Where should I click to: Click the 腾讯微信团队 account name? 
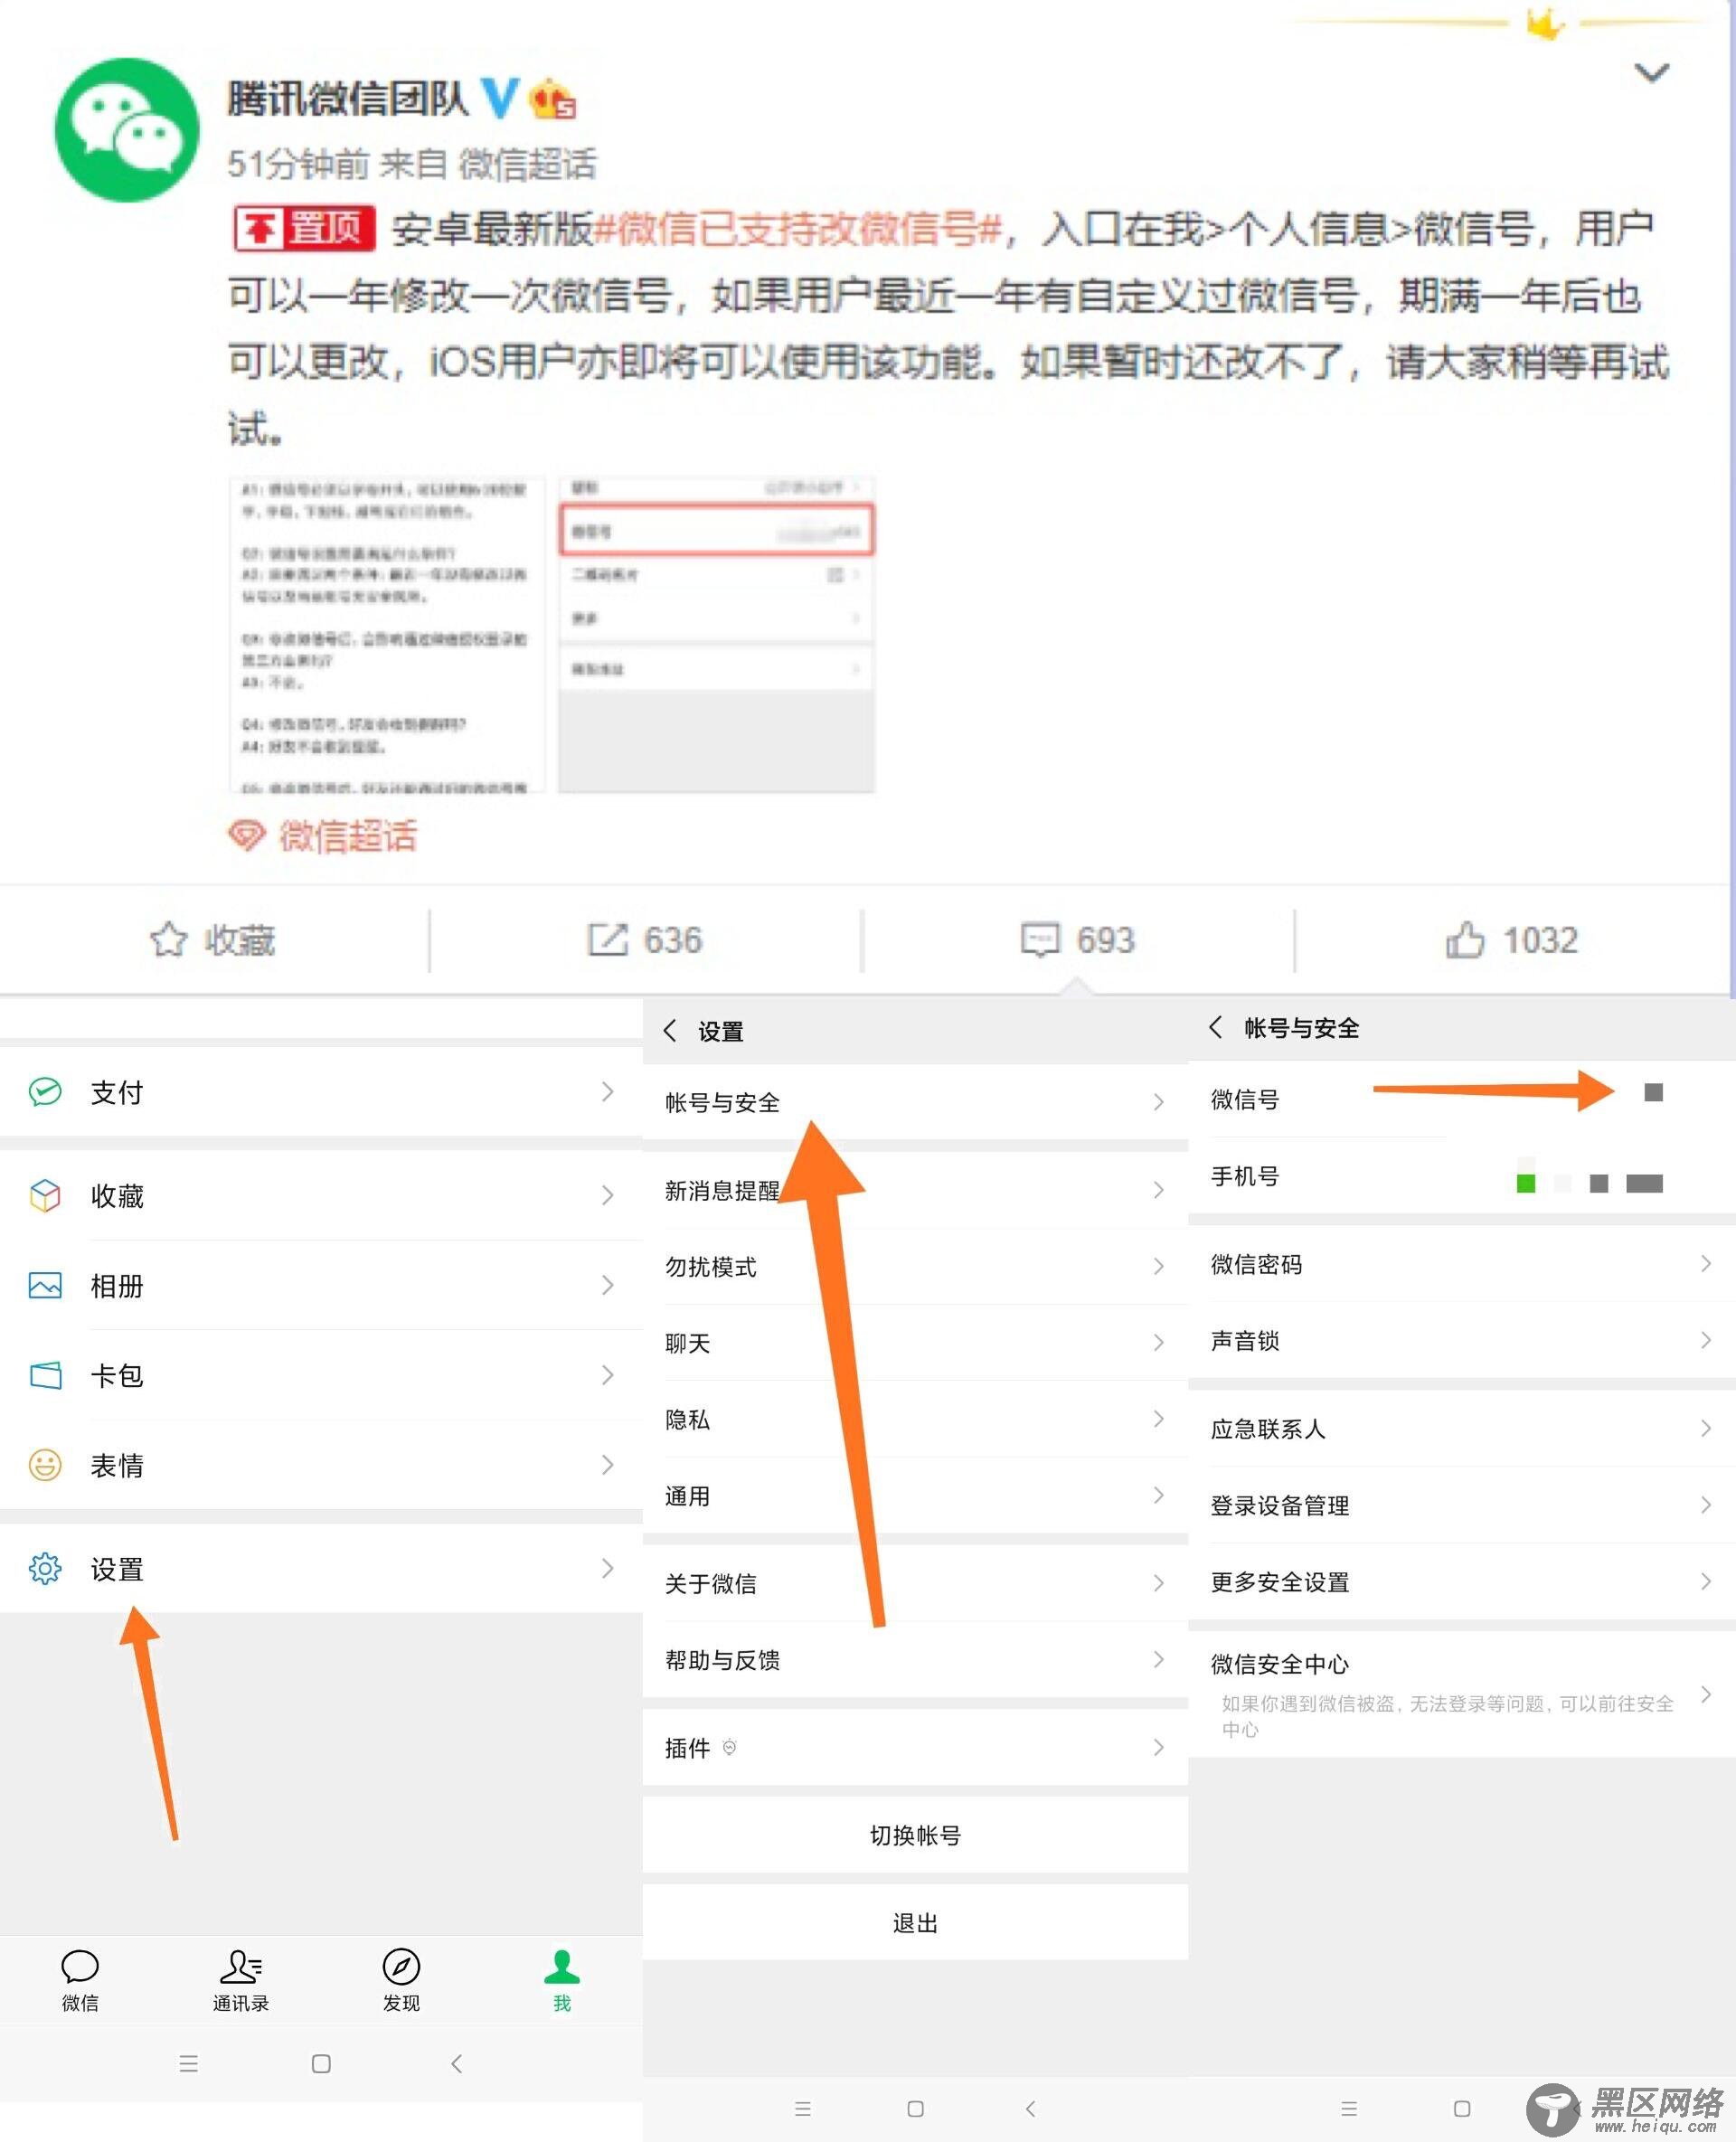pos(348,98)
